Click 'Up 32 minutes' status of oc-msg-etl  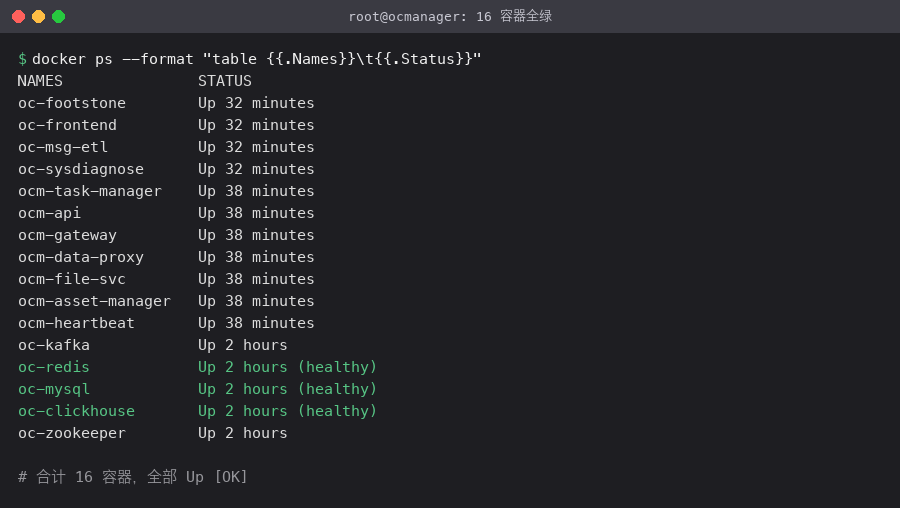point(257,147)
